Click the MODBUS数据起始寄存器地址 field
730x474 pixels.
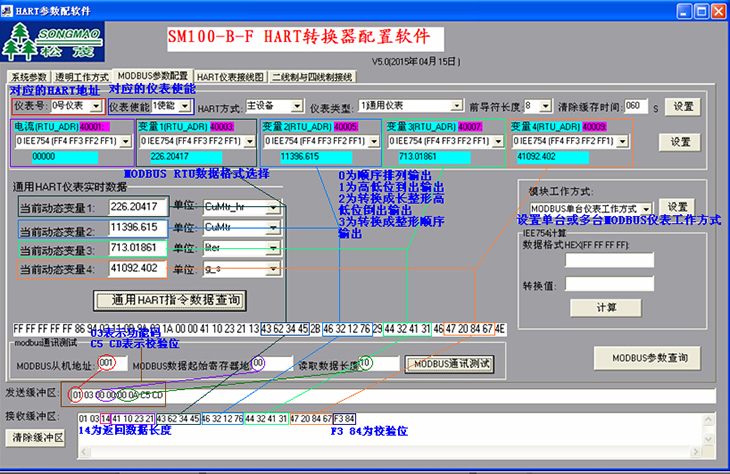(271, 363)
